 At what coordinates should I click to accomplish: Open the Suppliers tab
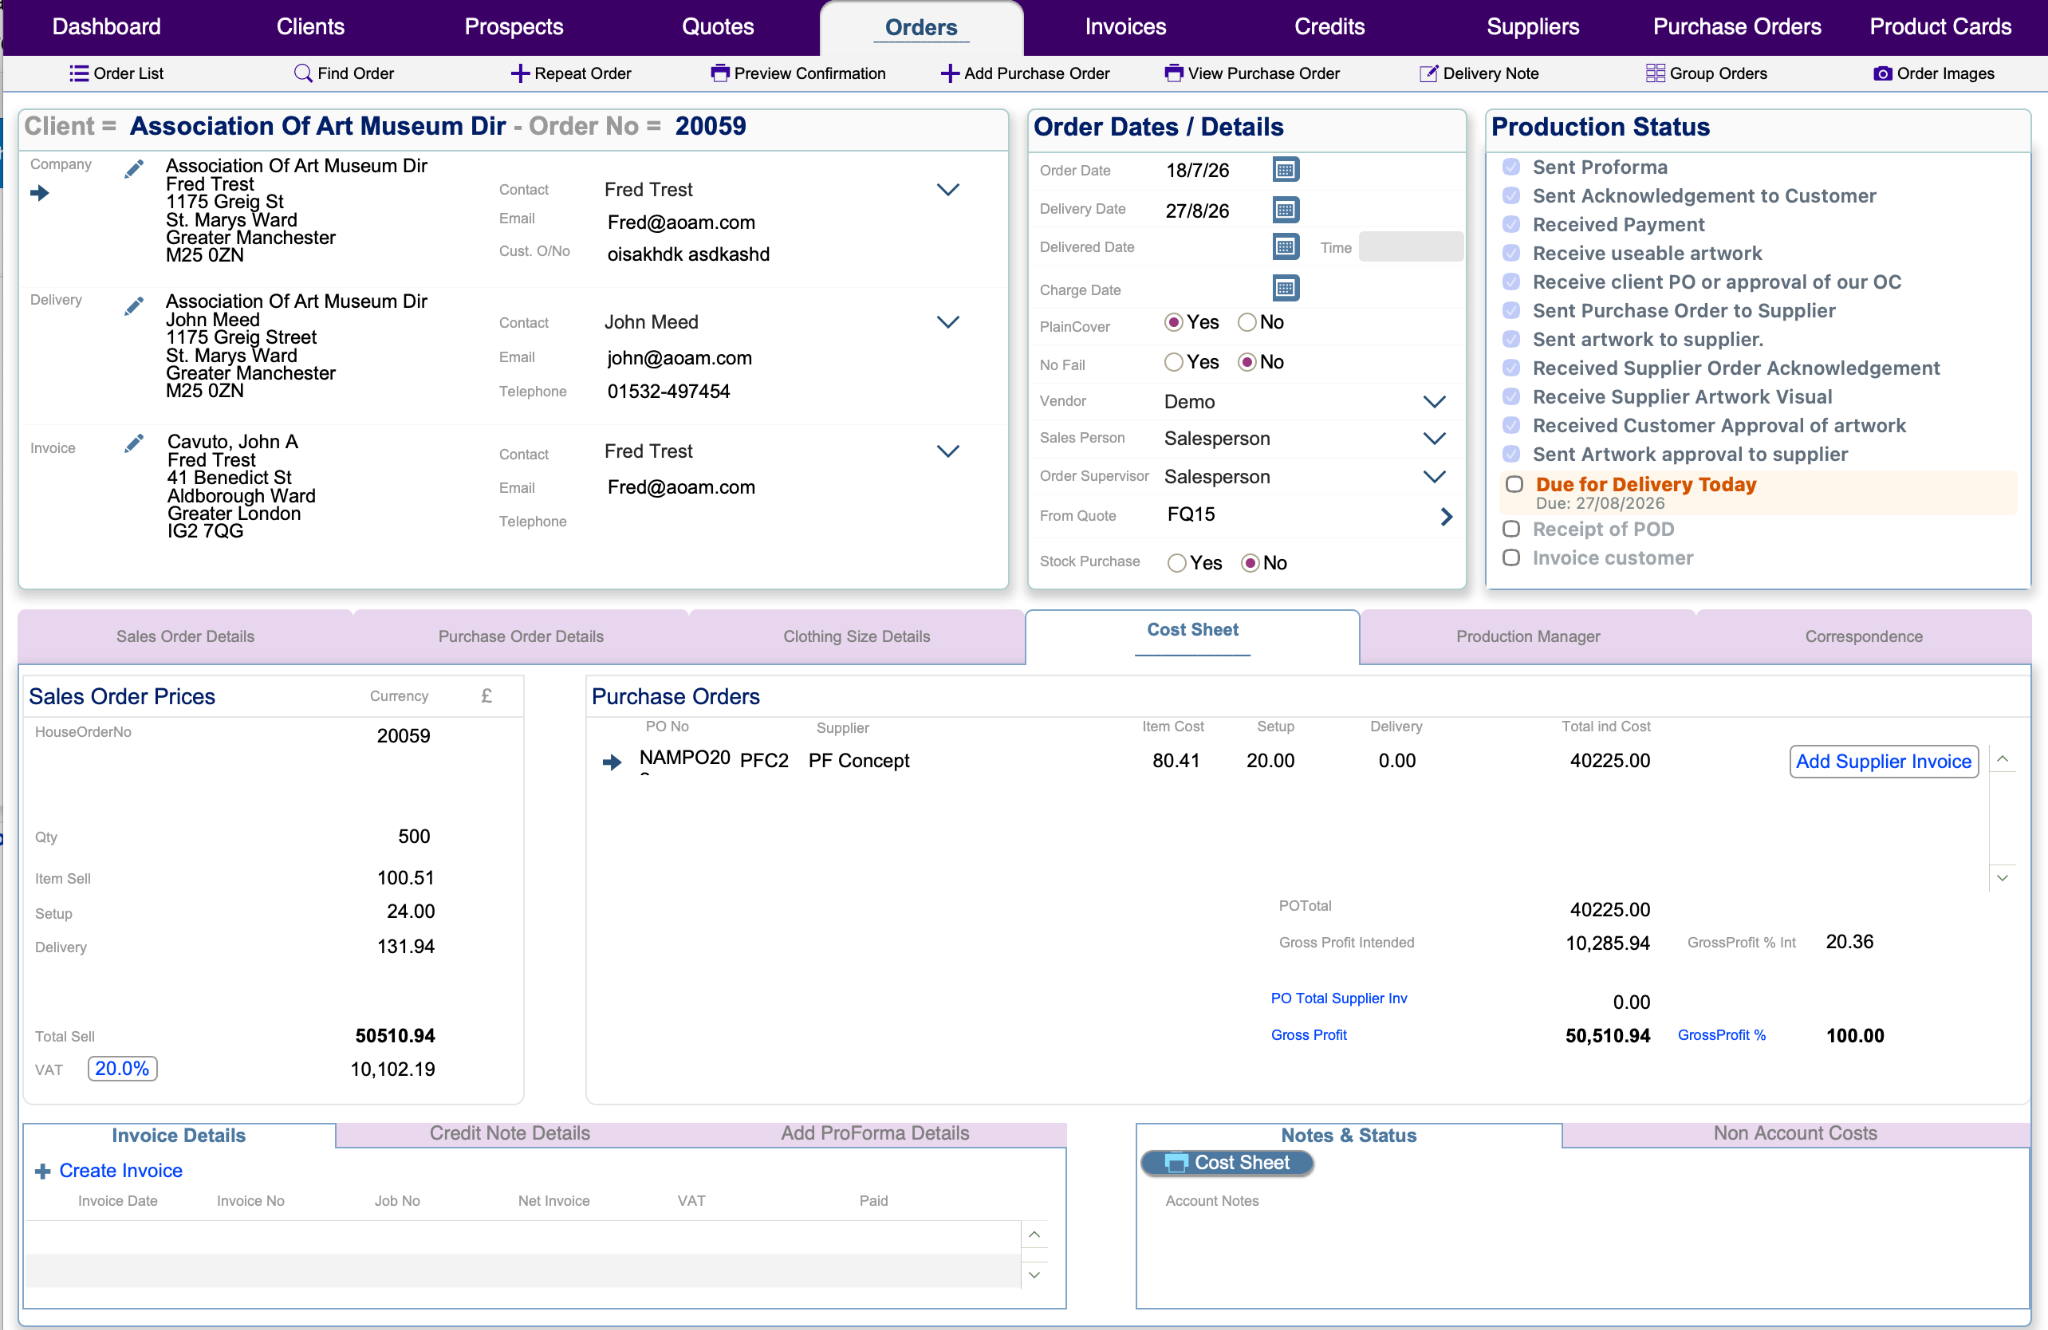pos(1533,27)
